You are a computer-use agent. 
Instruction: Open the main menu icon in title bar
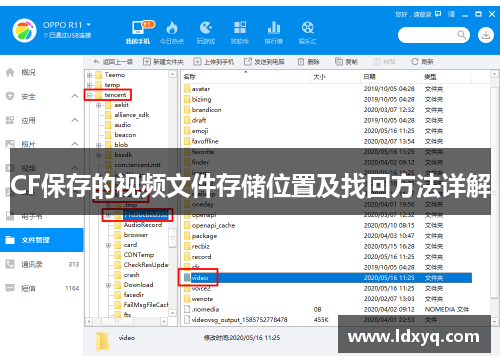(x=451, y=14)
